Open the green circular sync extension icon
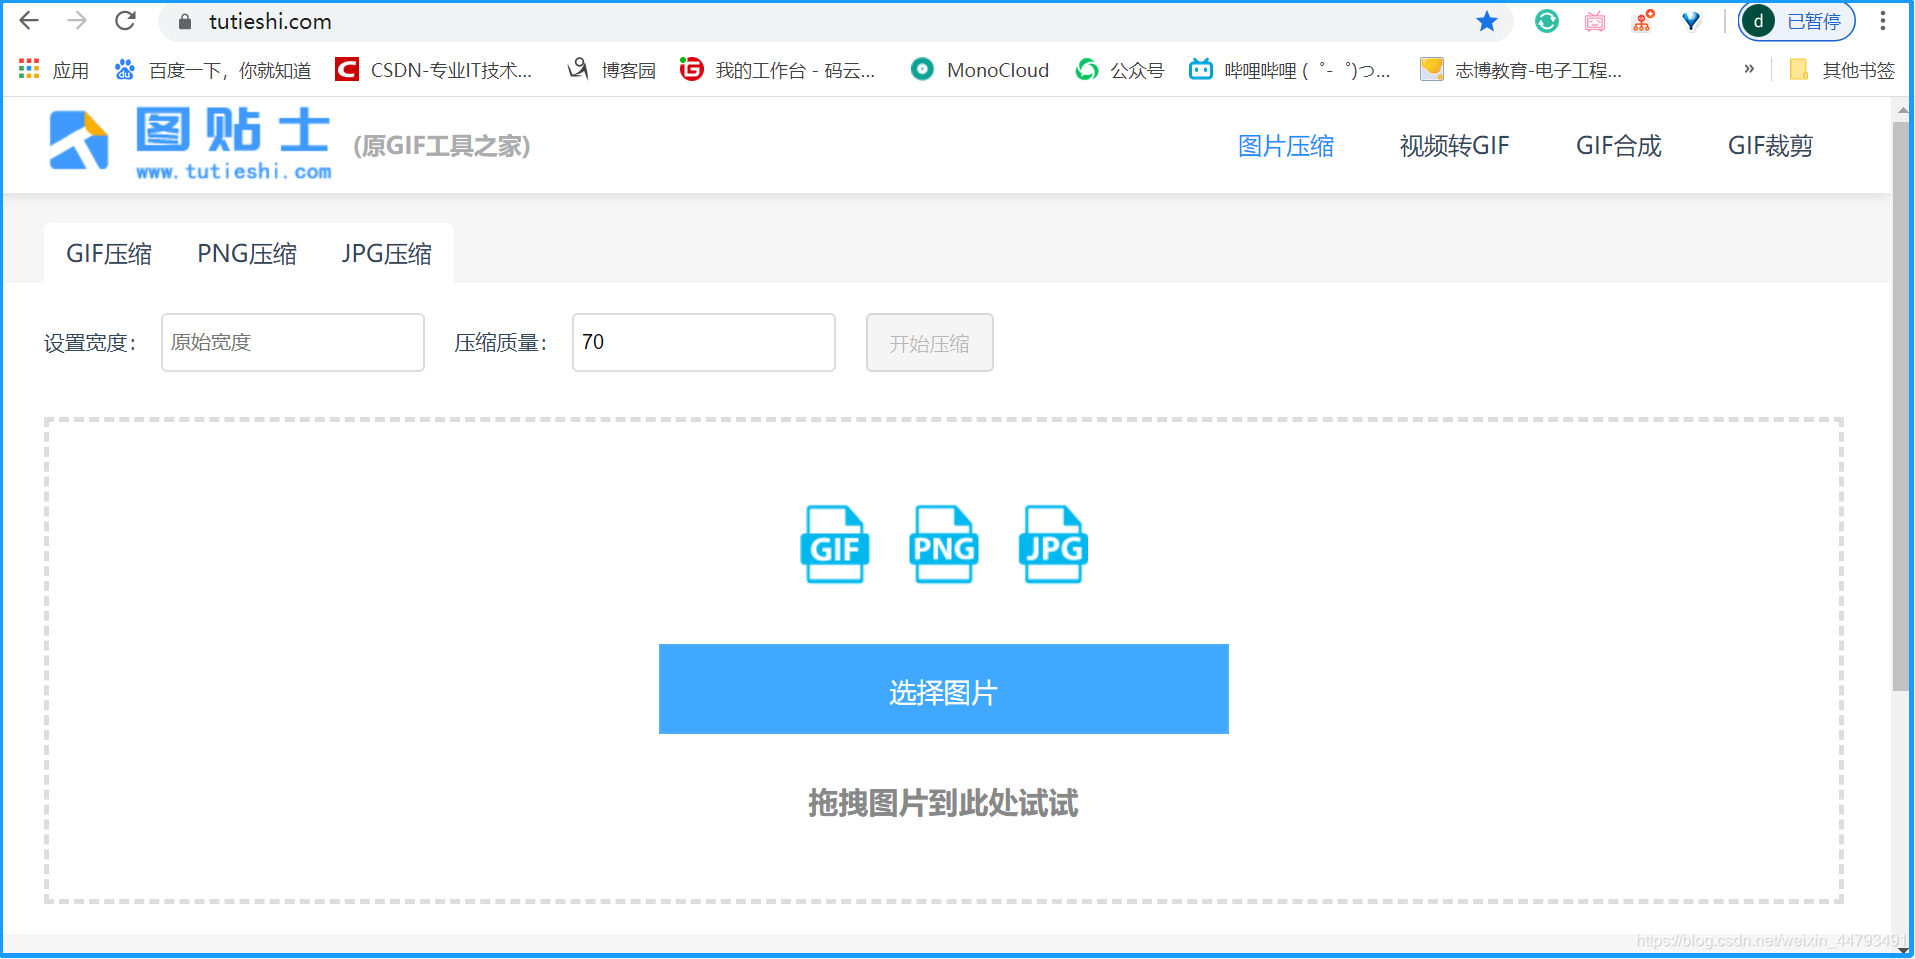1915x959 pixels. (1547, 21)
